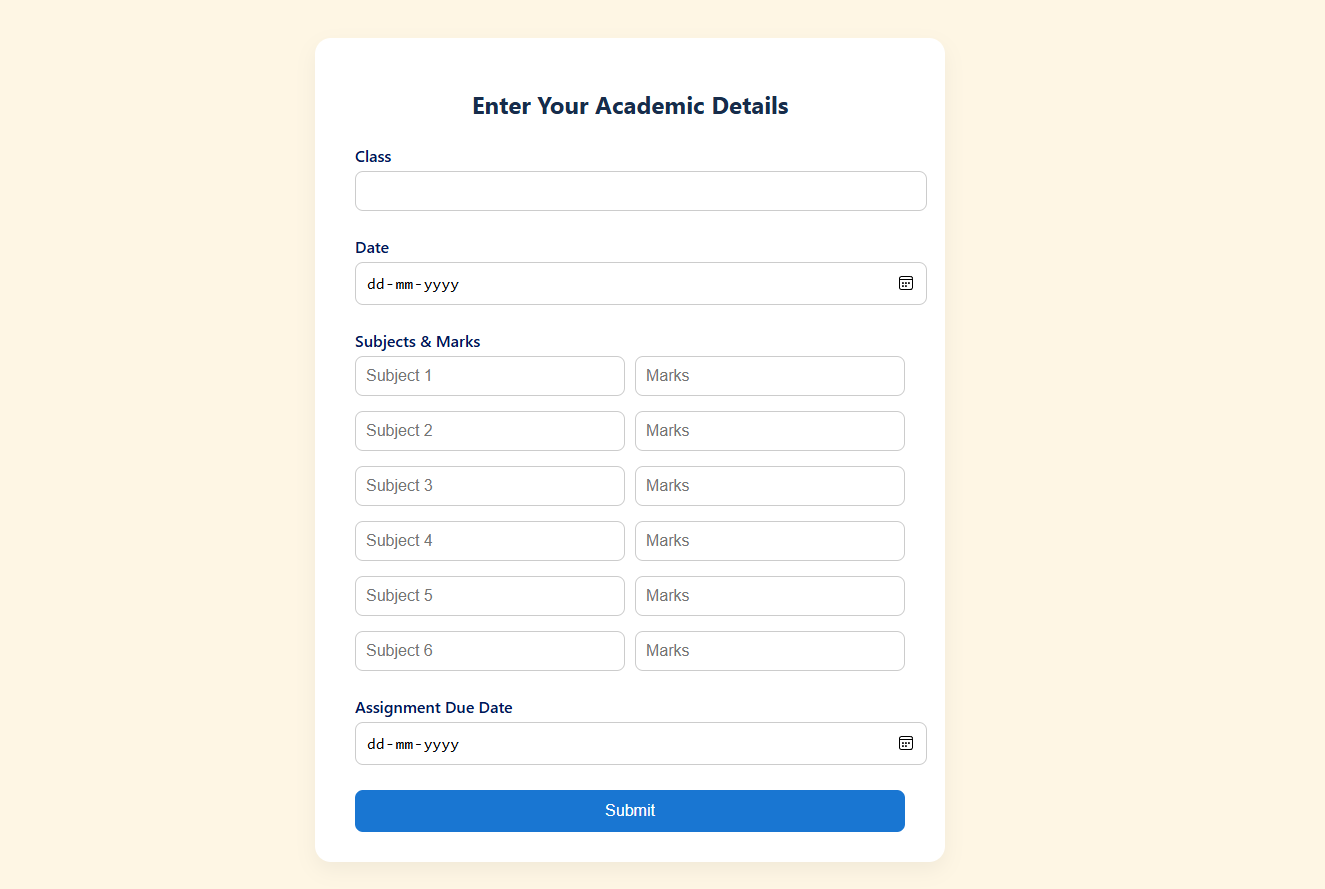The width and height of the screenshot is (1325, 889).
Task: Focus the Subject 3 text input
Action: tap(489, 485)
